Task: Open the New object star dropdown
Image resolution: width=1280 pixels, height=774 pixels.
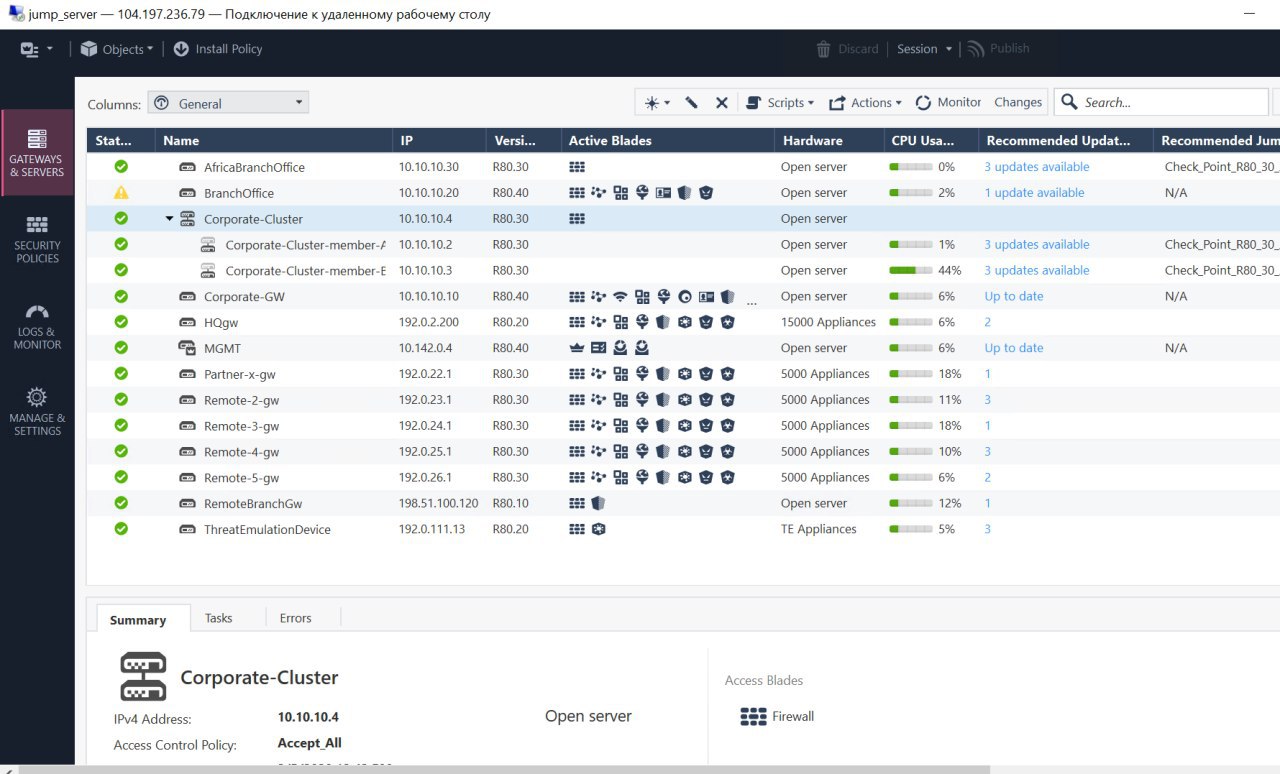Action: click(657, 102)
